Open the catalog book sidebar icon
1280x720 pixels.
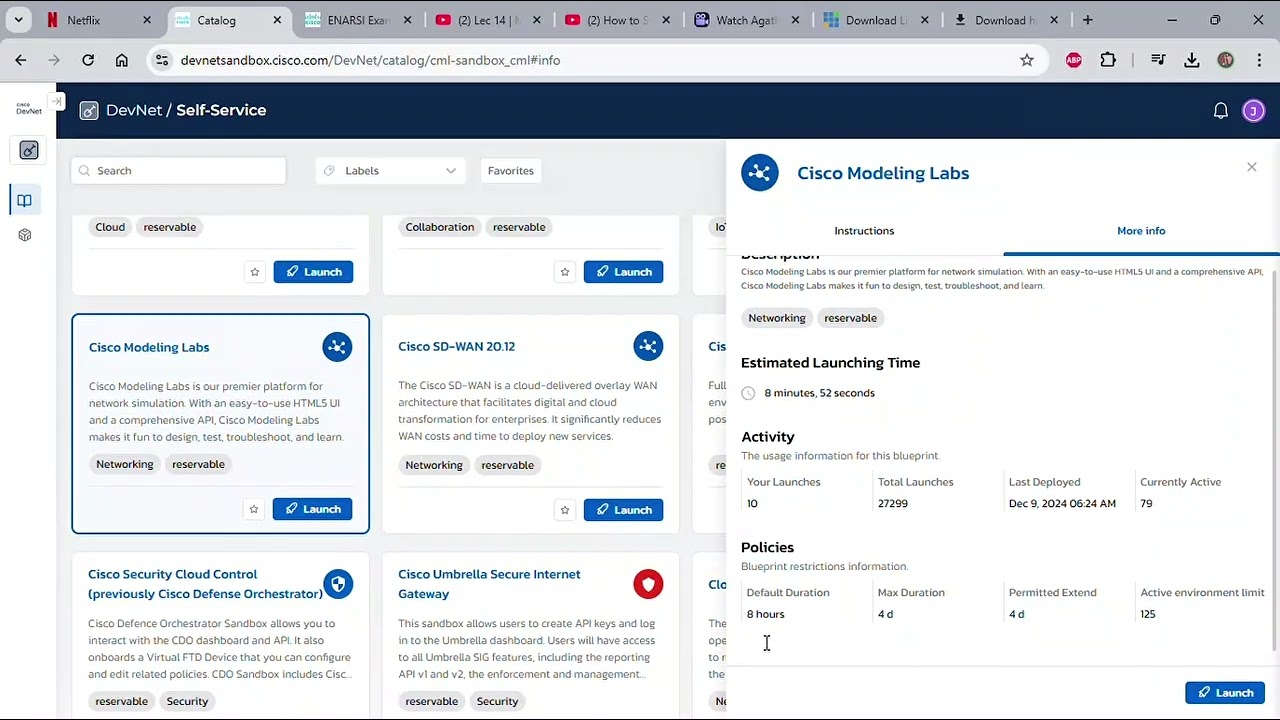coord(25,200)
